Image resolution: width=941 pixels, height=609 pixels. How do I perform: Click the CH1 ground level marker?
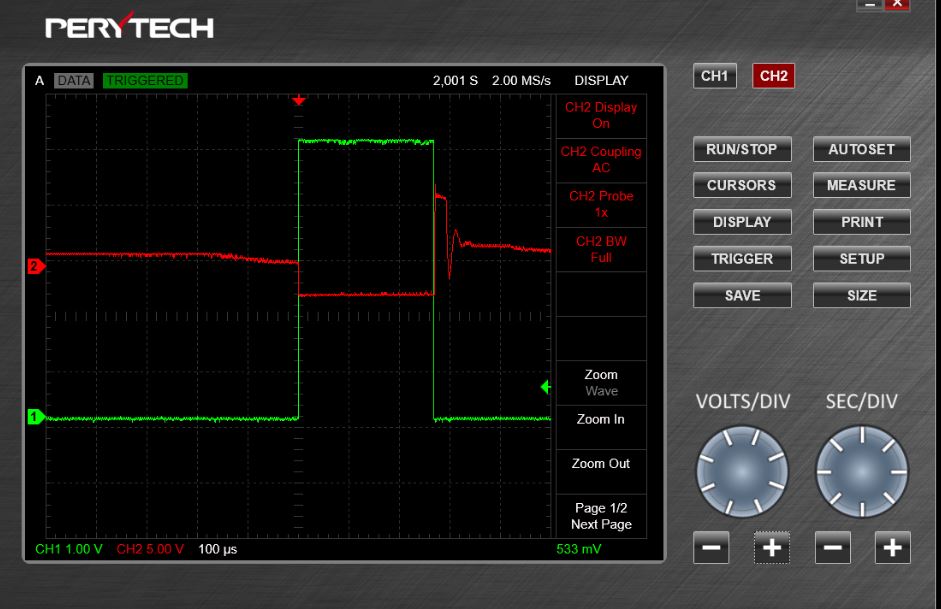click(x=36, y=416)
